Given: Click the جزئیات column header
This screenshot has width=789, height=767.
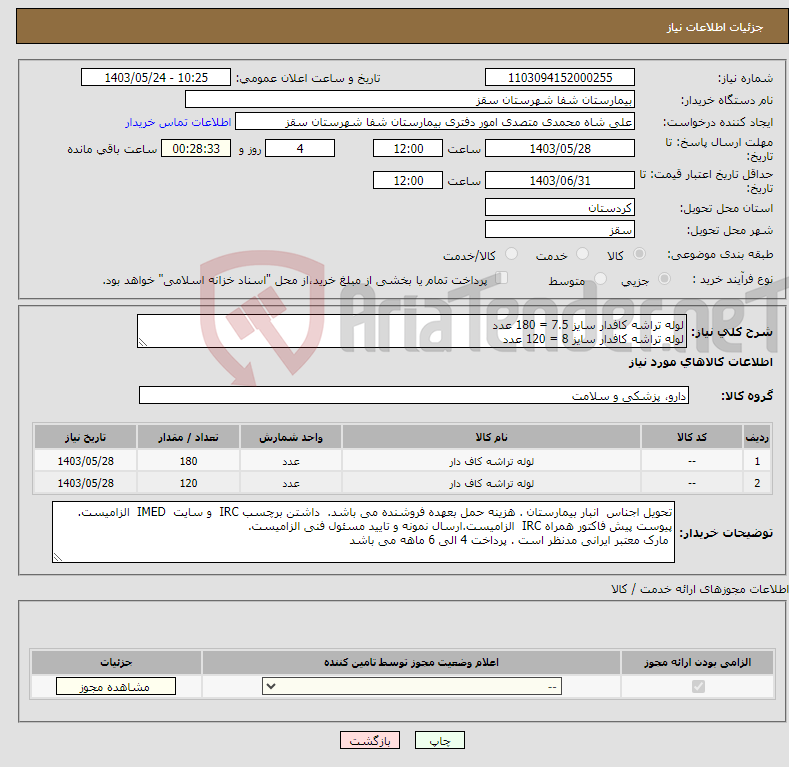Looking at the screenshot, I should [116, 662].
